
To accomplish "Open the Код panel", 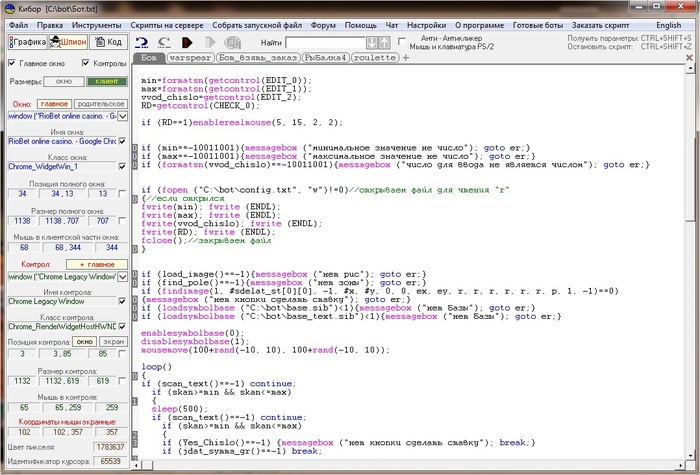I will coord(108,42).
